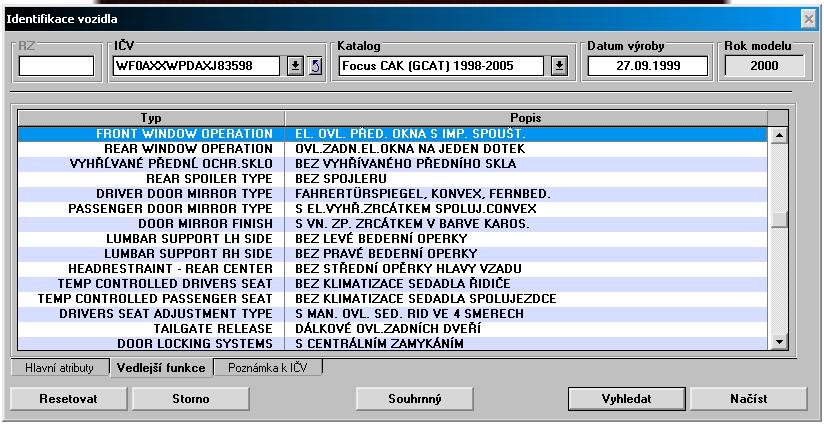Close the Identifikace vozidla dialog
The image size is (824, 425).
[x=808, y=19]
